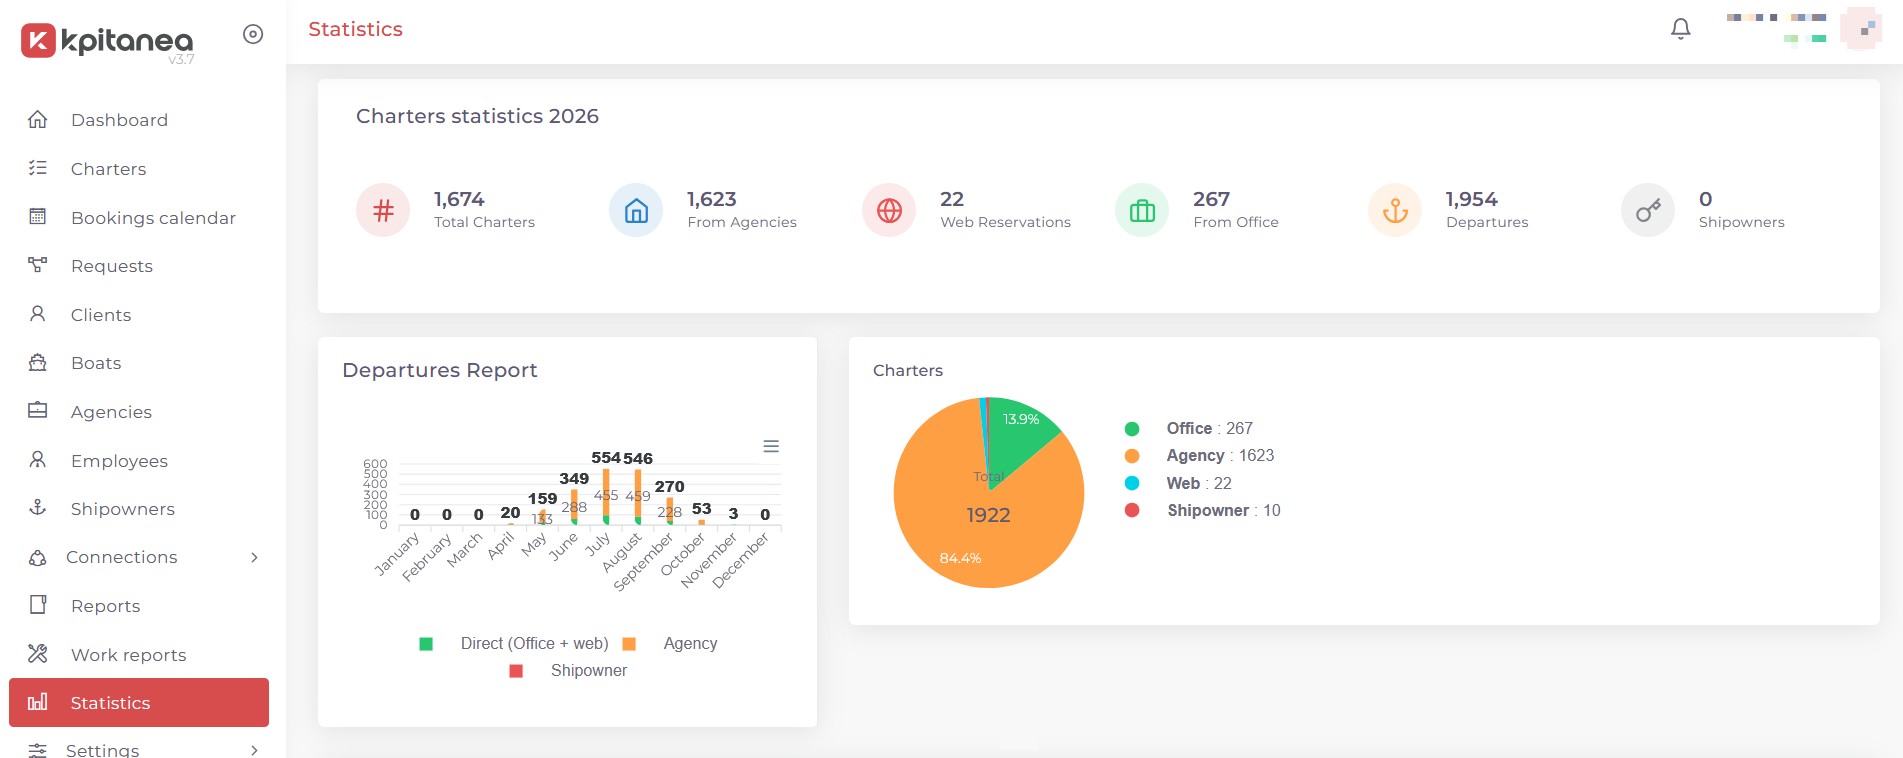Expand the Settings submenu chevron
Screen dimensions: 1903x758
pyautogui.click(x=254, y=750)
